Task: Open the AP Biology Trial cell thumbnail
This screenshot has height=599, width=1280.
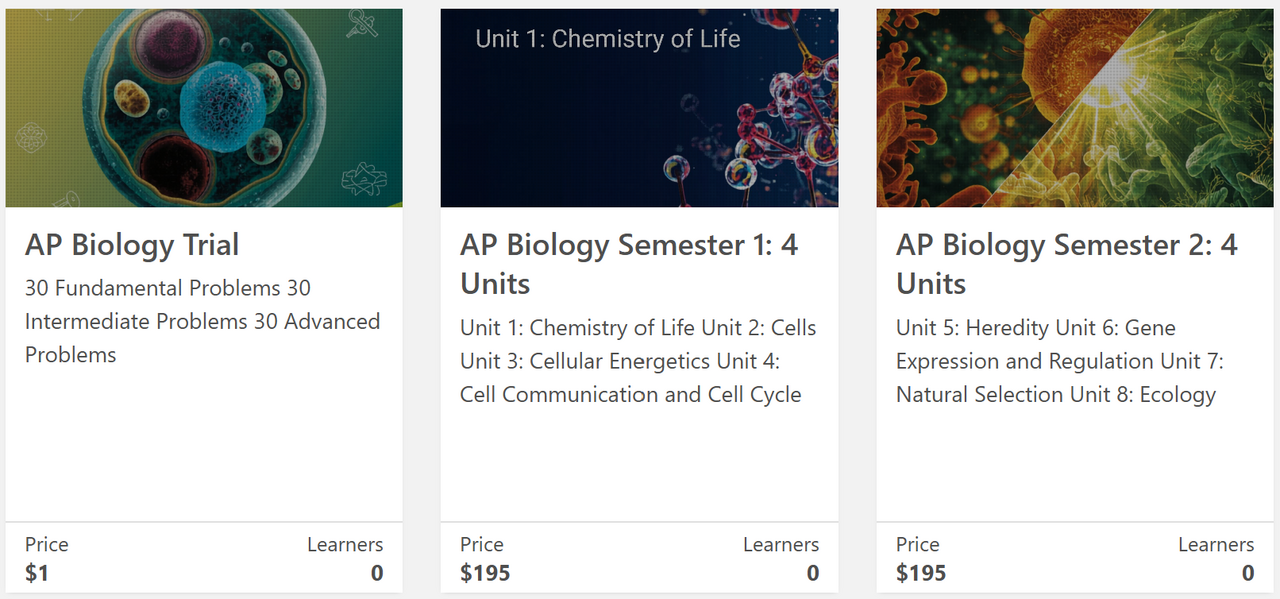Action: coord(204,108)
